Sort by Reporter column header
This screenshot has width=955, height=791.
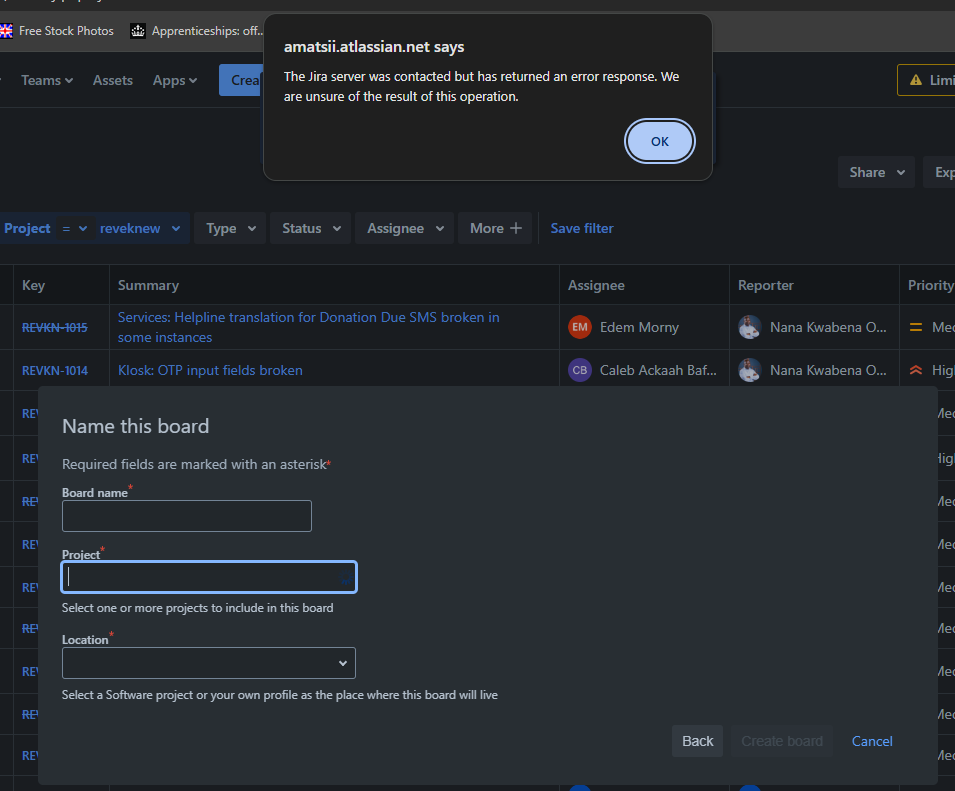point(766,285)
